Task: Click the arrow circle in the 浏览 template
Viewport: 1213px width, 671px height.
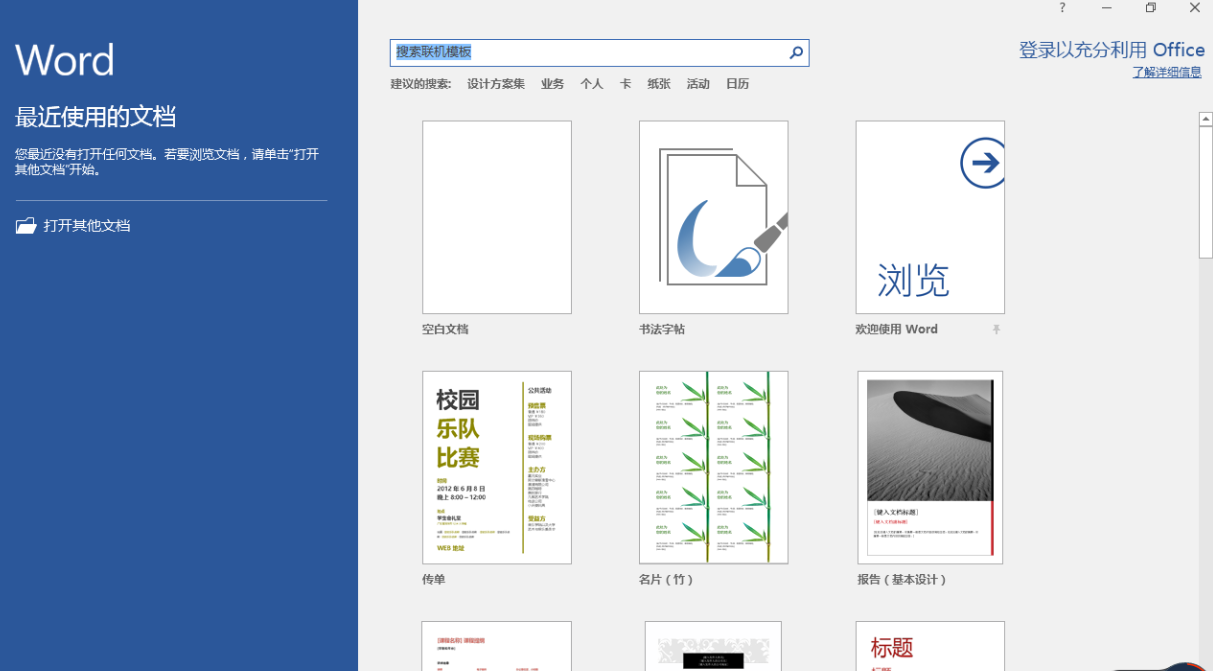Action: (982, 163)
